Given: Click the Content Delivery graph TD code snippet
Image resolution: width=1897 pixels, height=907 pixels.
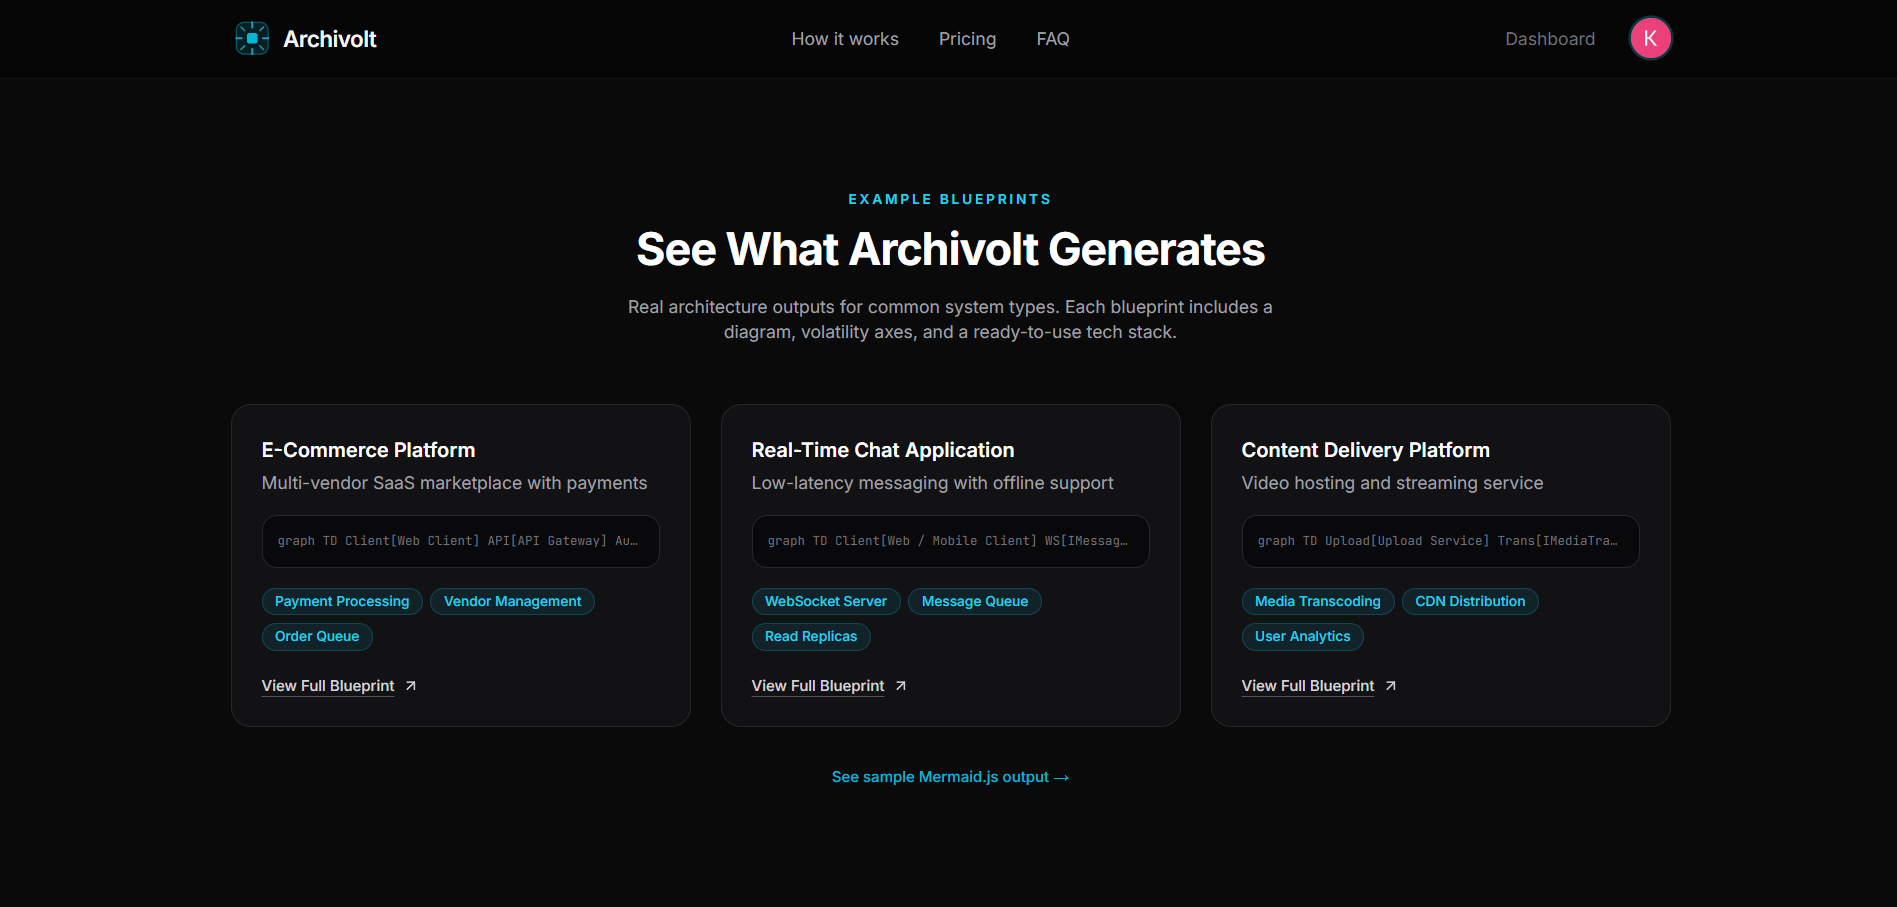Looking at the screenshot, I should point(1440,541).
